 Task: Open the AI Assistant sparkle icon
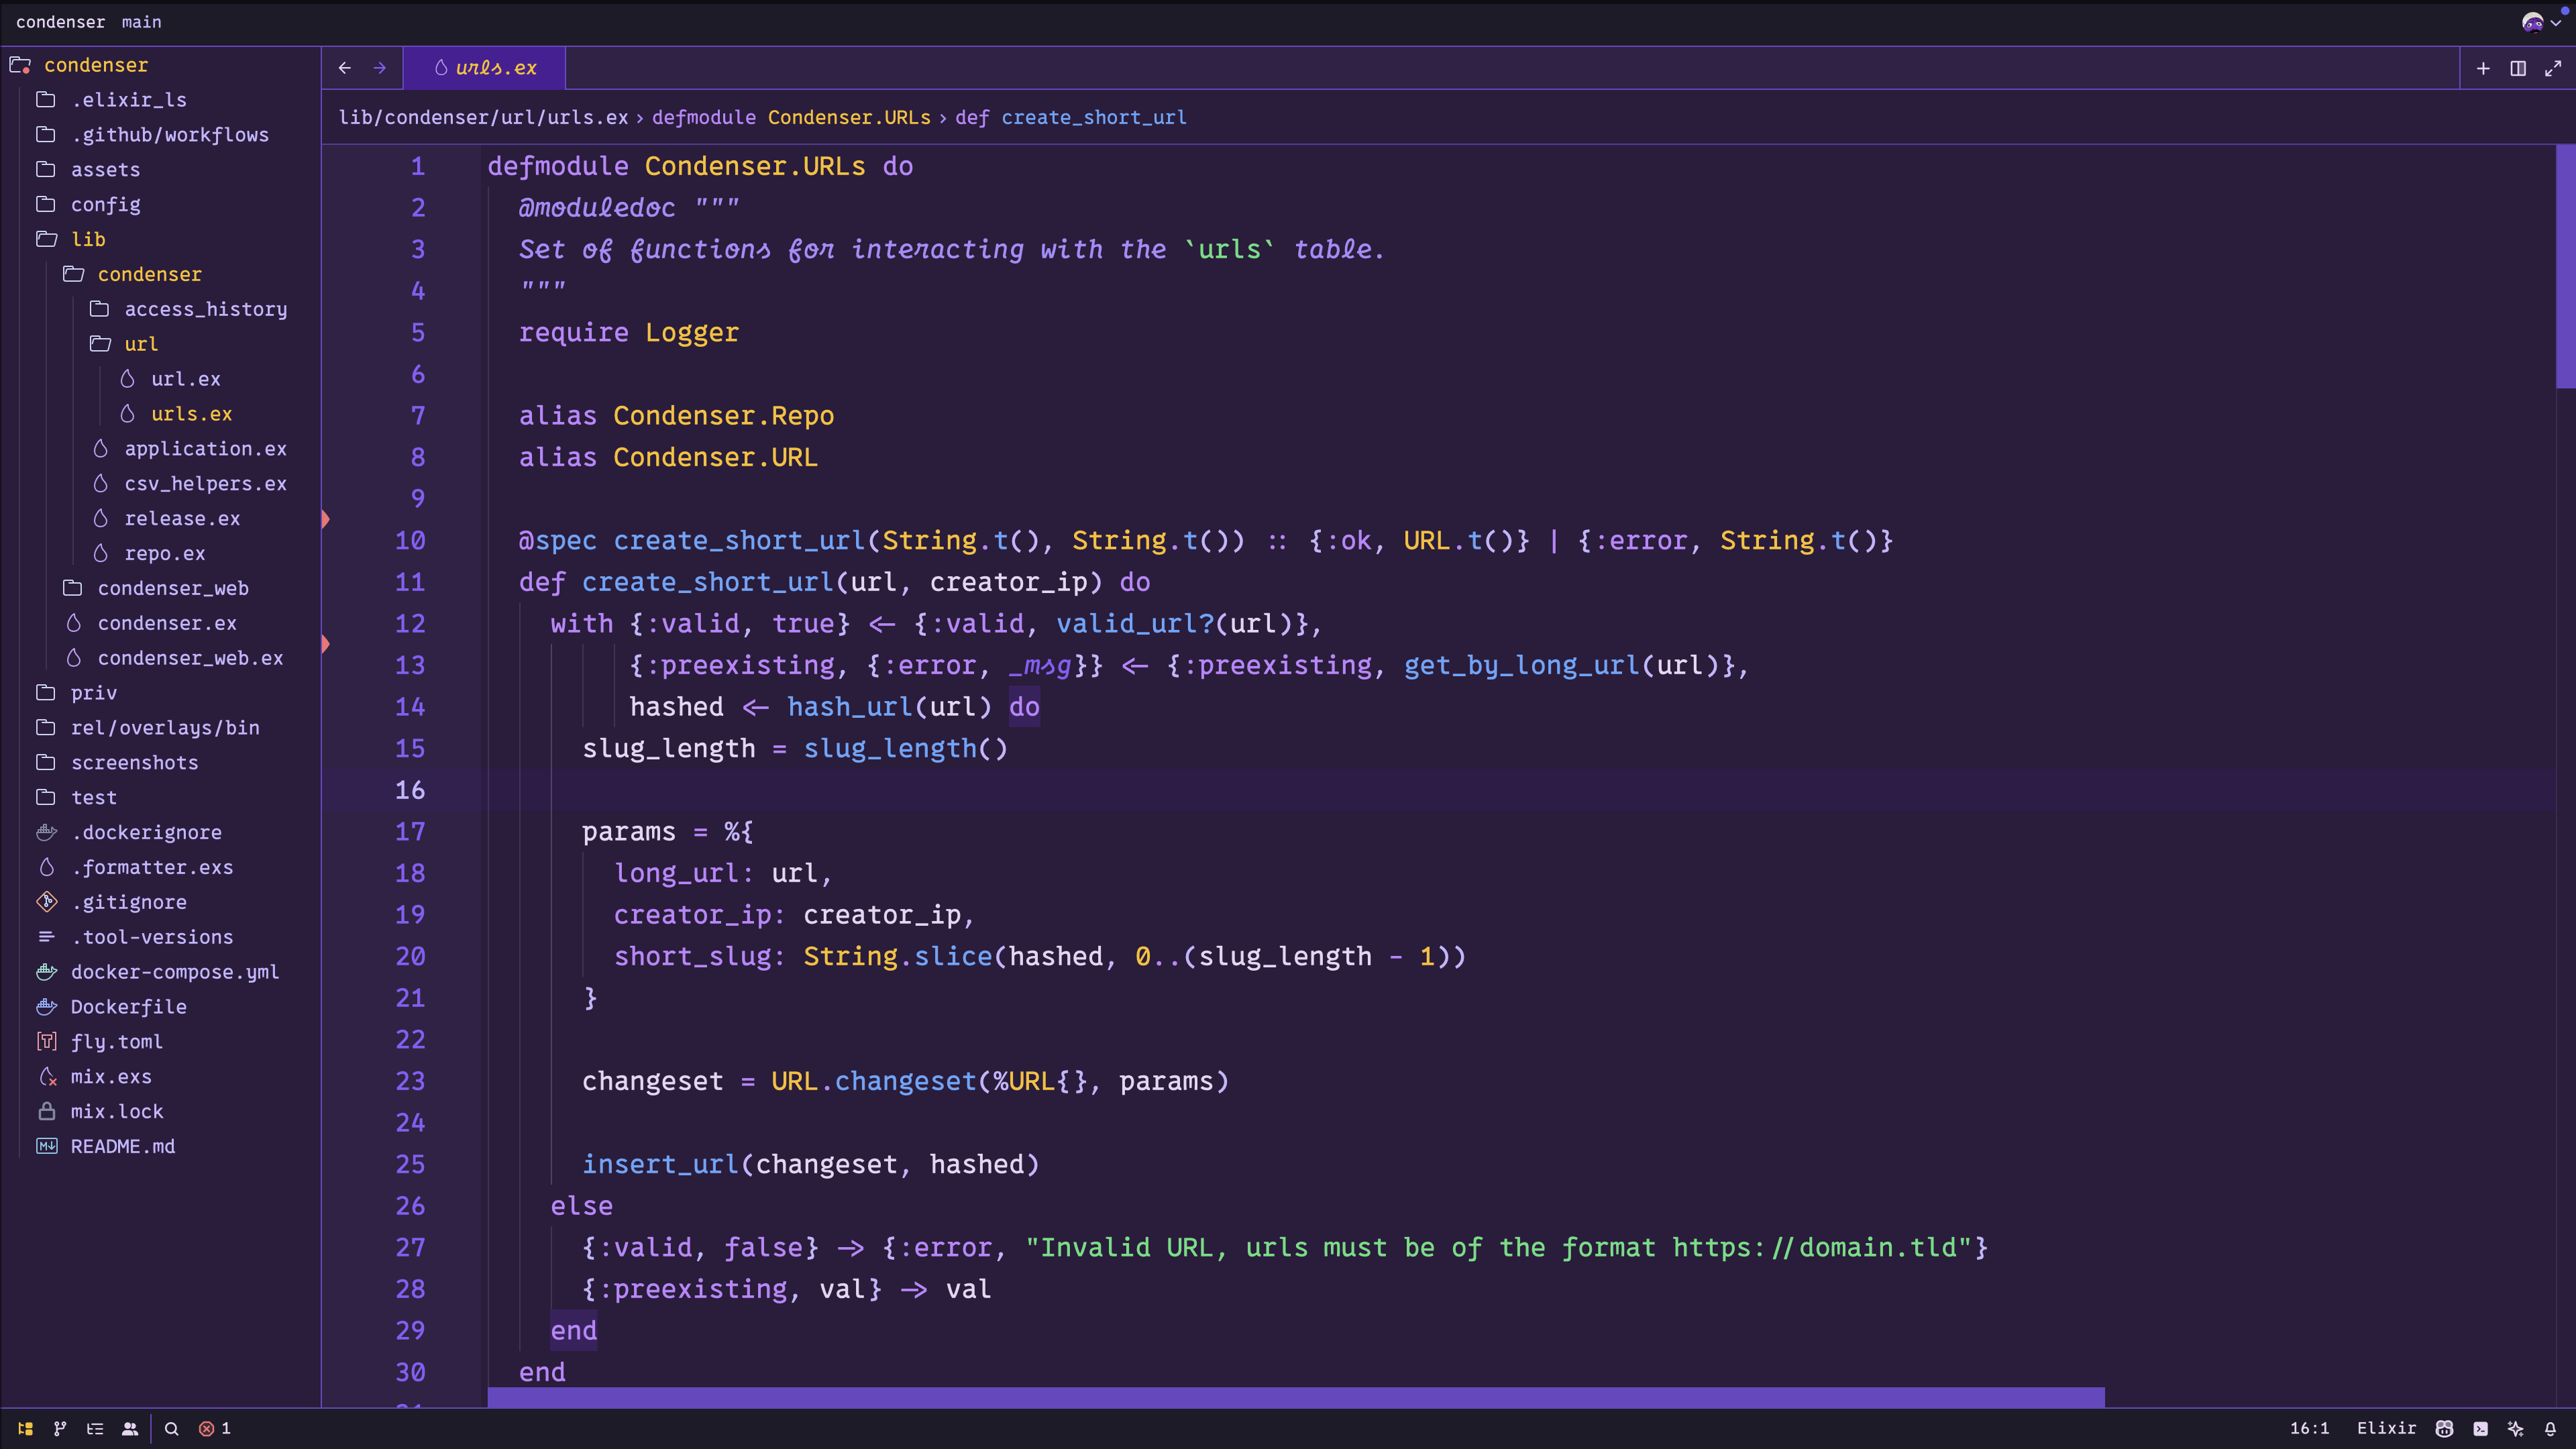click(x=2516, y=1429)
